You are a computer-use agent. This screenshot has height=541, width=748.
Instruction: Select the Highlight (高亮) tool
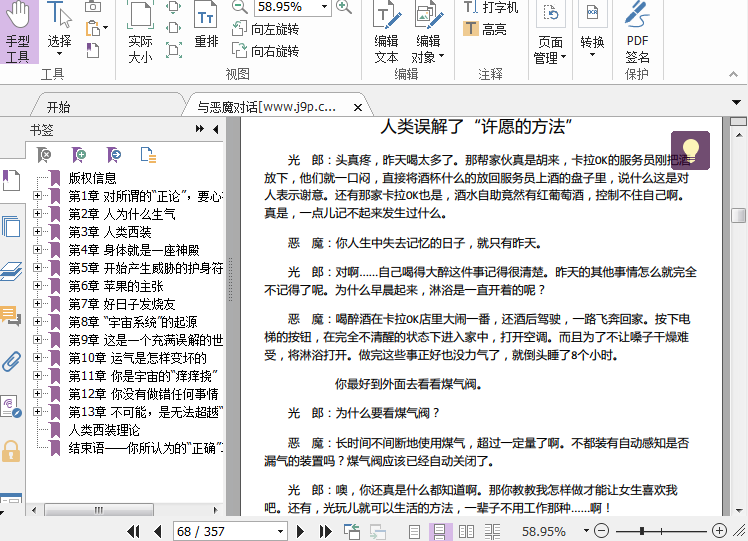(485, 30)
